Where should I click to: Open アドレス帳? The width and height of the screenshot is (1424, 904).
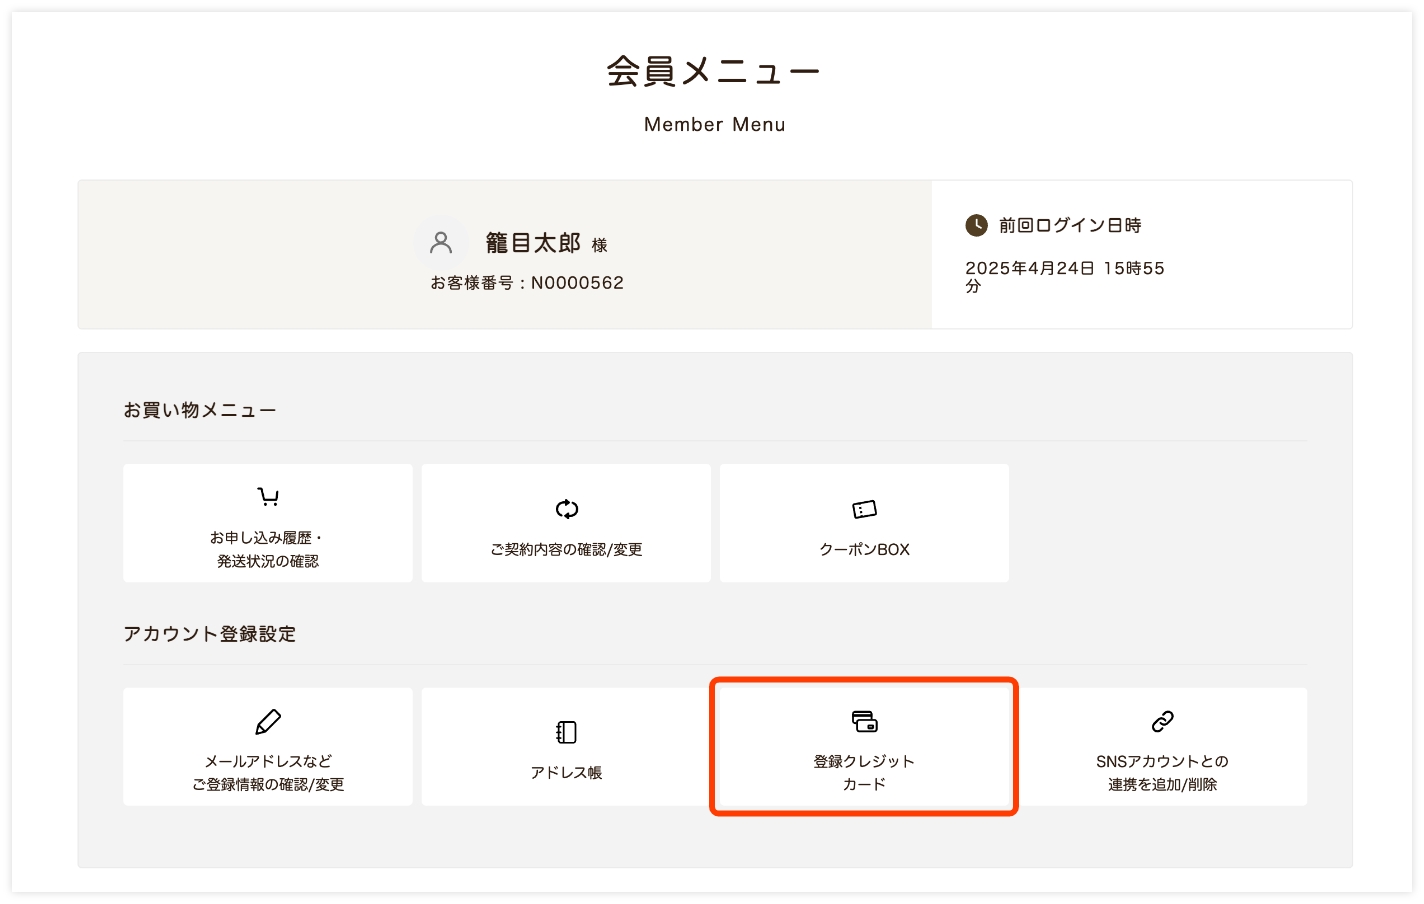click(566, 747)
